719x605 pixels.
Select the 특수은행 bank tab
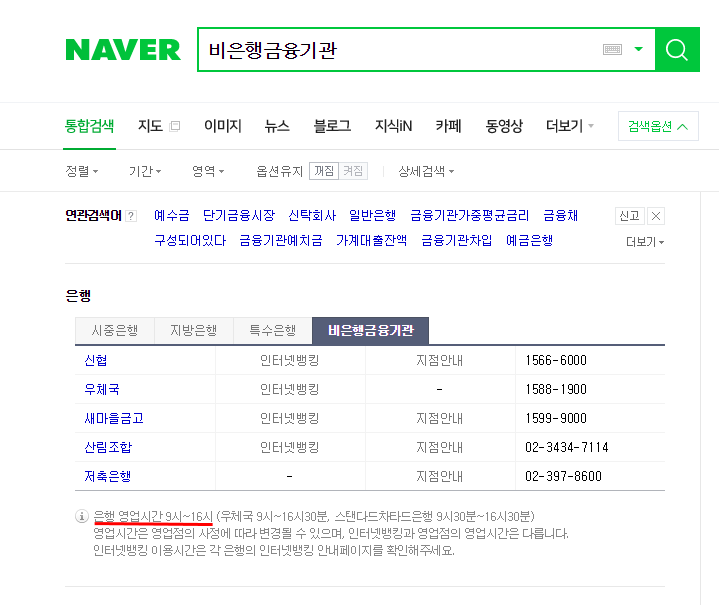pos(272,330)
